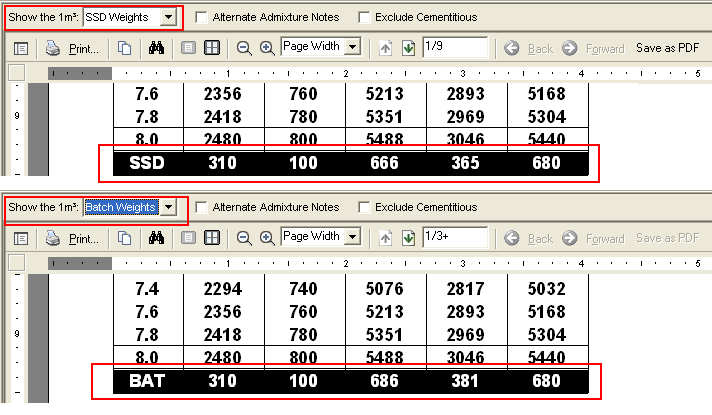Screen dimensions: 712x415
Task: Zoom in using the plus magnifier in the Batch Weights preview
Action: point(267,238)
